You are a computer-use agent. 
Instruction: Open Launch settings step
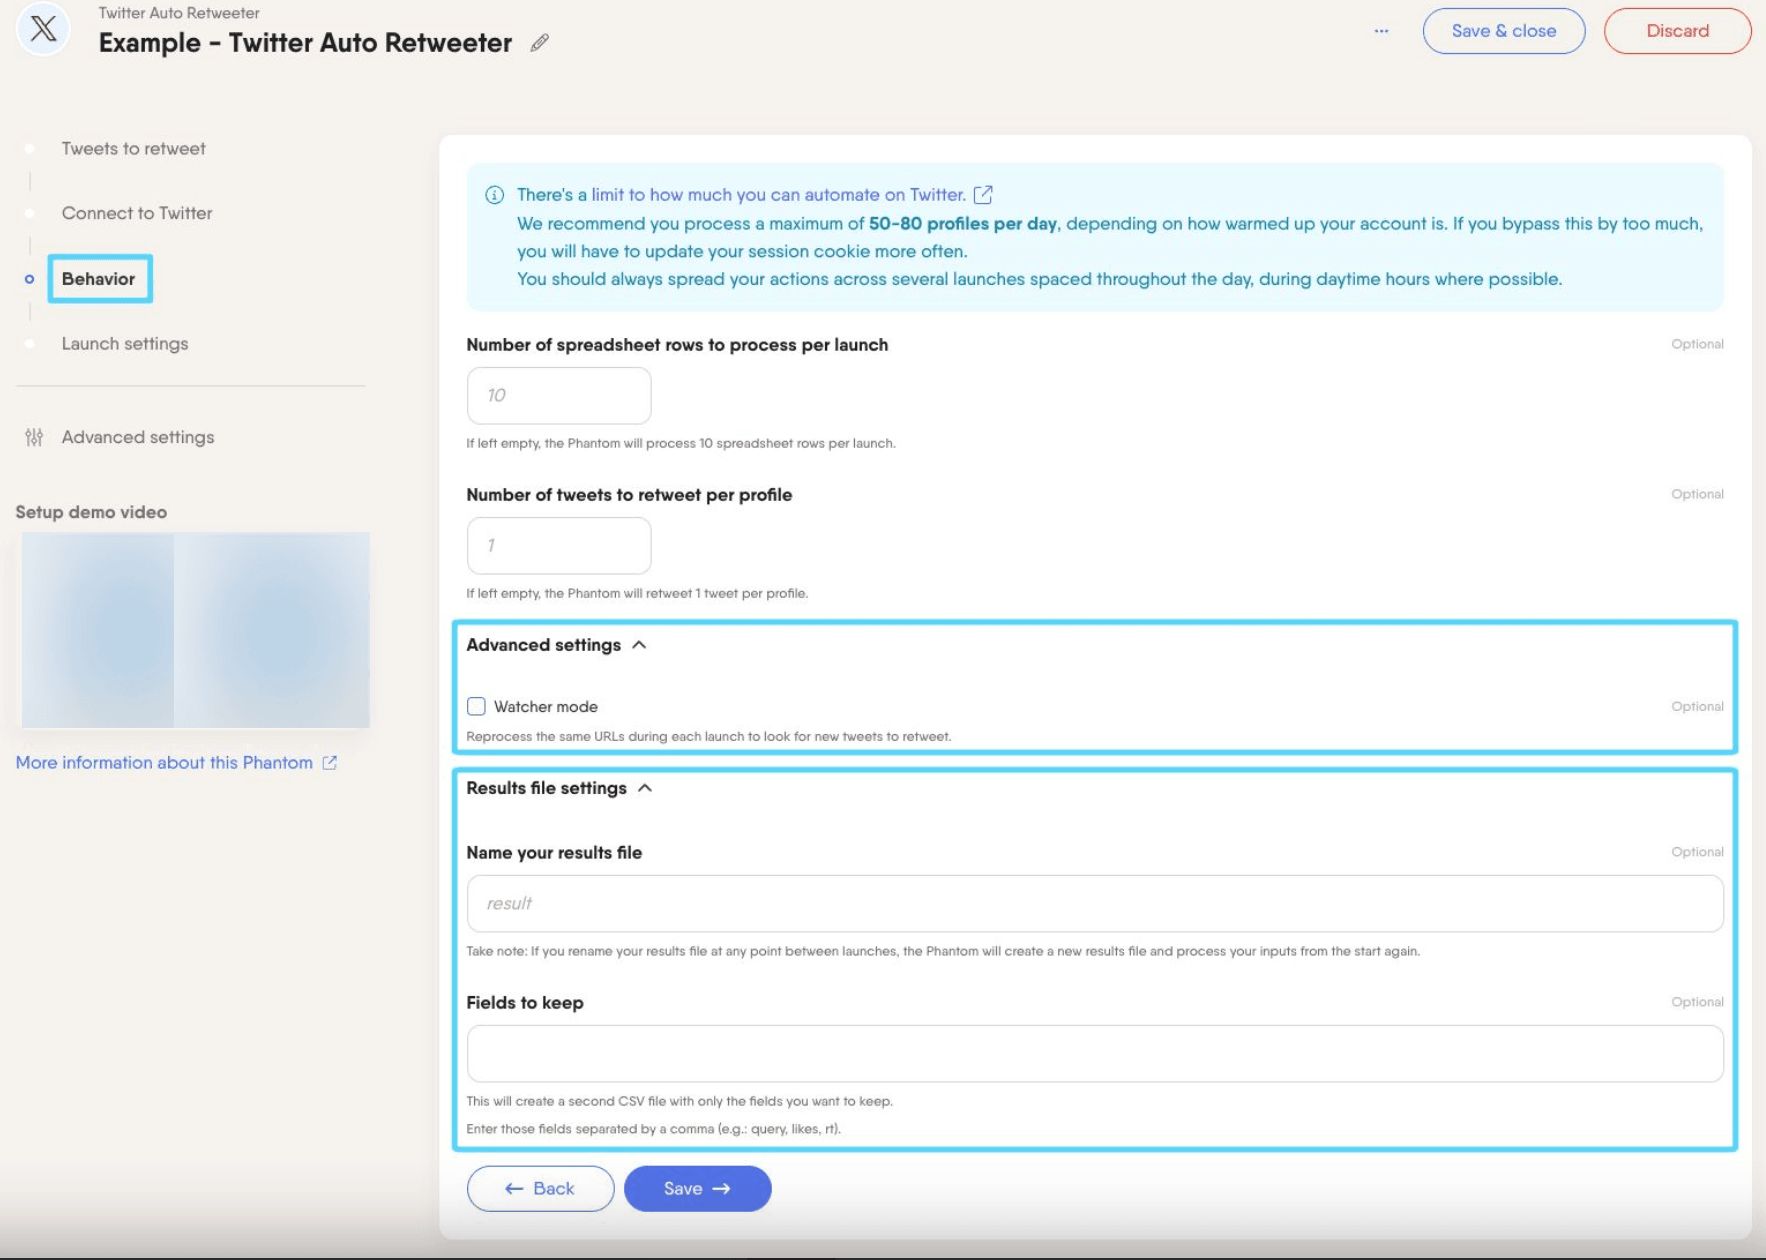click(x=125, y=343)
